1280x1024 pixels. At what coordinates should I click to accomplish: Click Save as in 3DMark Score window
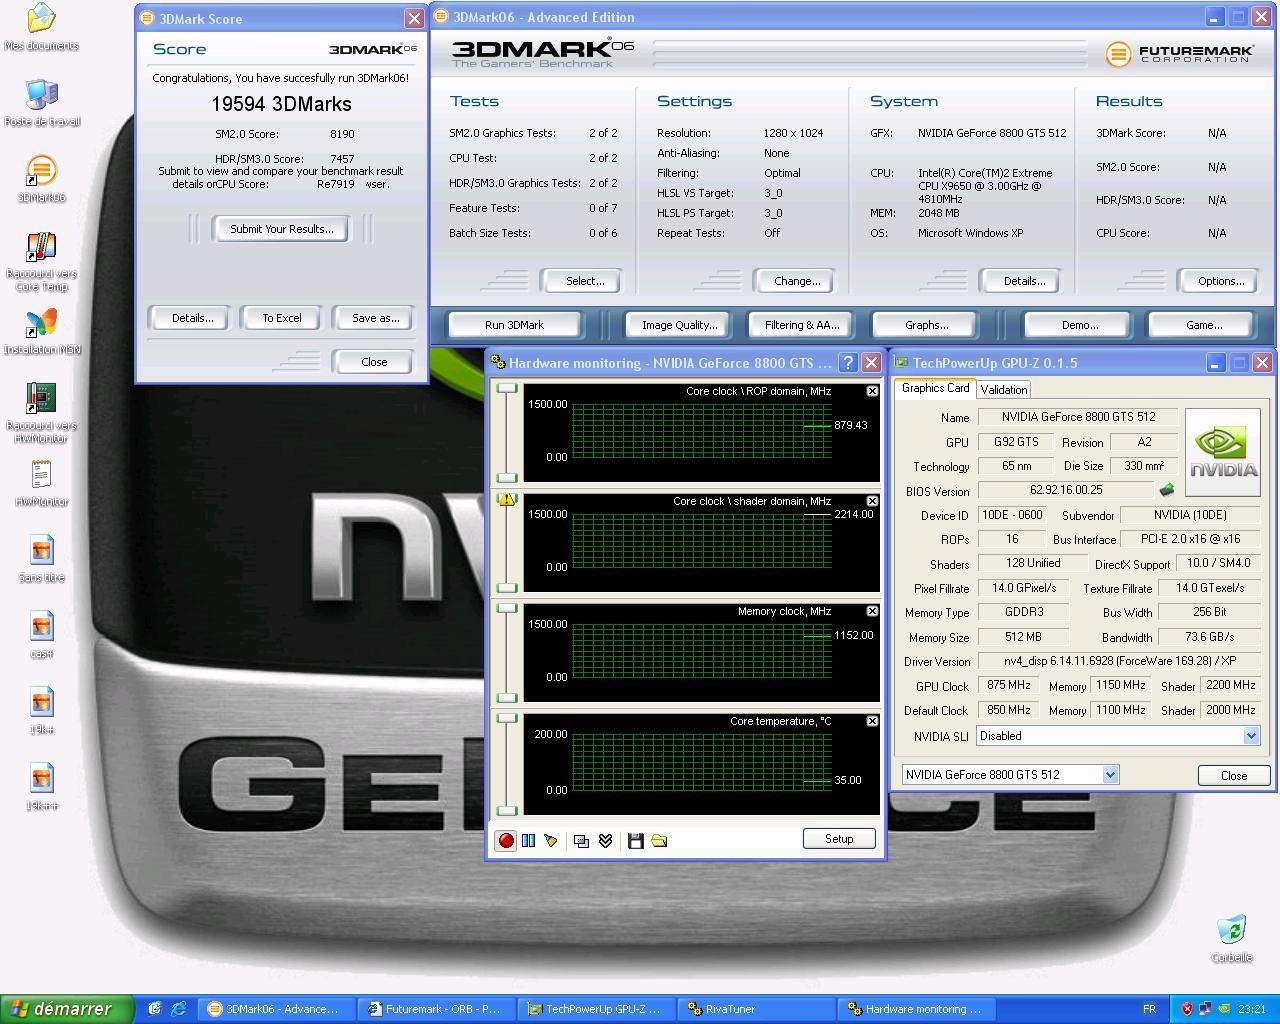375,318
